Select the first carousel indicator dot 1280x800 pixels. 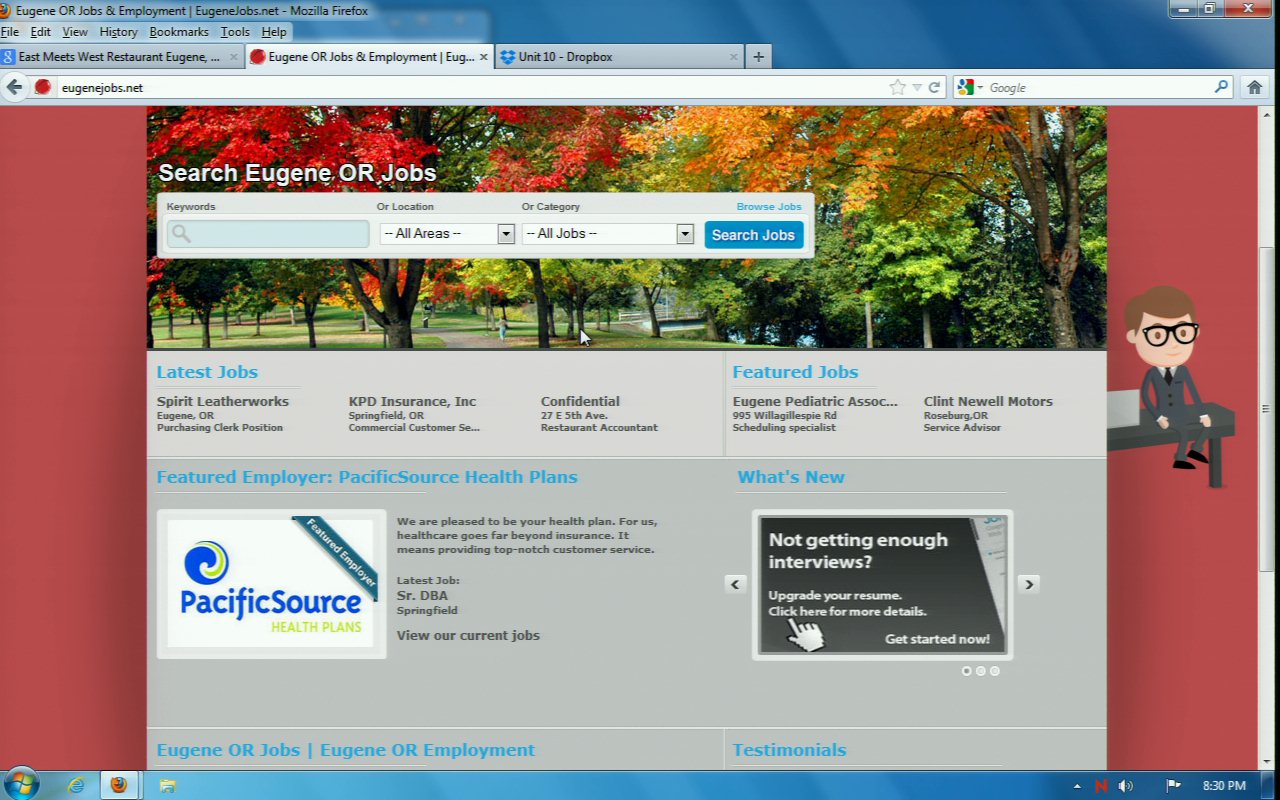(967, 671)
